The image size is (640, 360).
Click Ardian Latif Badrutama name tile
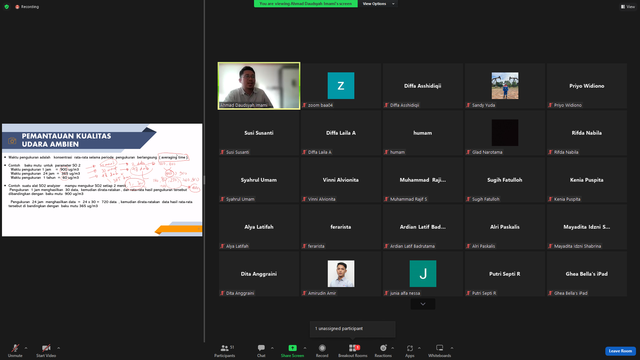click(423, 227)
